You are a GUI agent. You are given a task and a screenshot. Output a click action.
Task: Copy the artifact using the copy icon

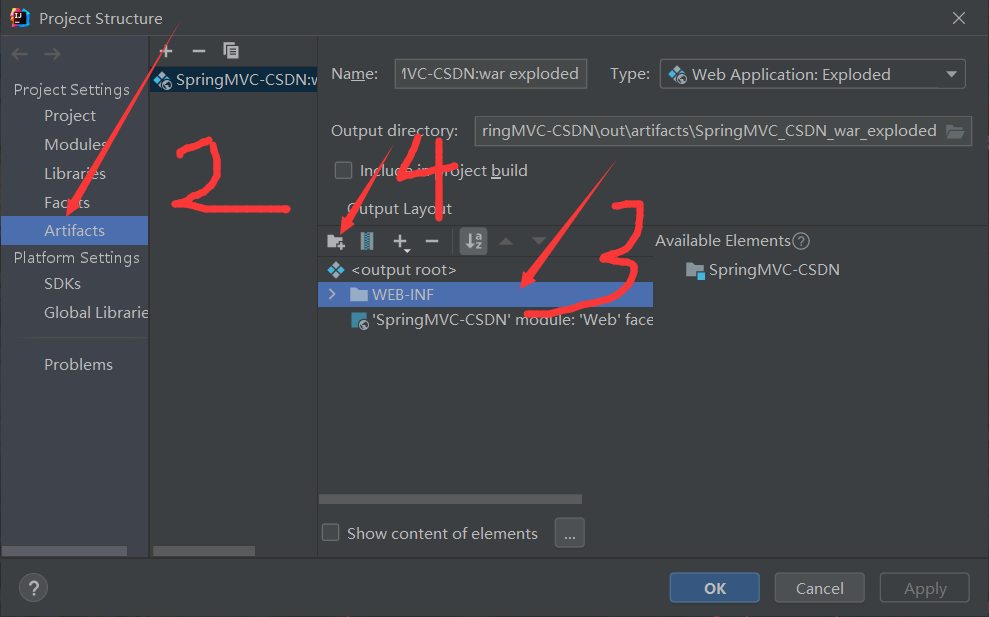point(231,51)
